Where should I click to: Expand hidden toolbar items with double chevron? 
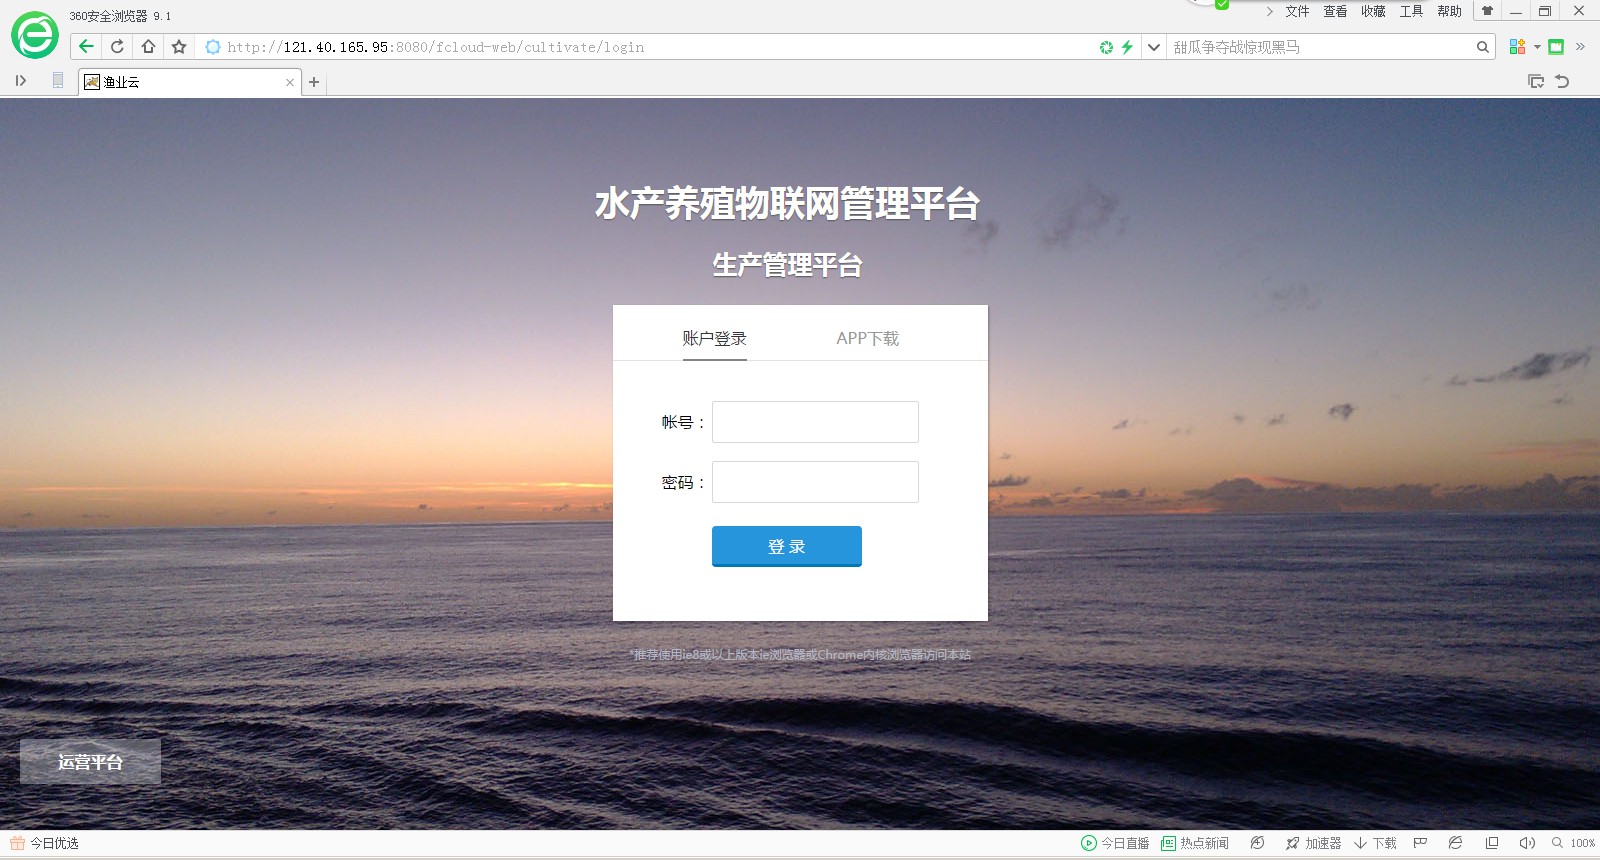[x=1580, y=47]
